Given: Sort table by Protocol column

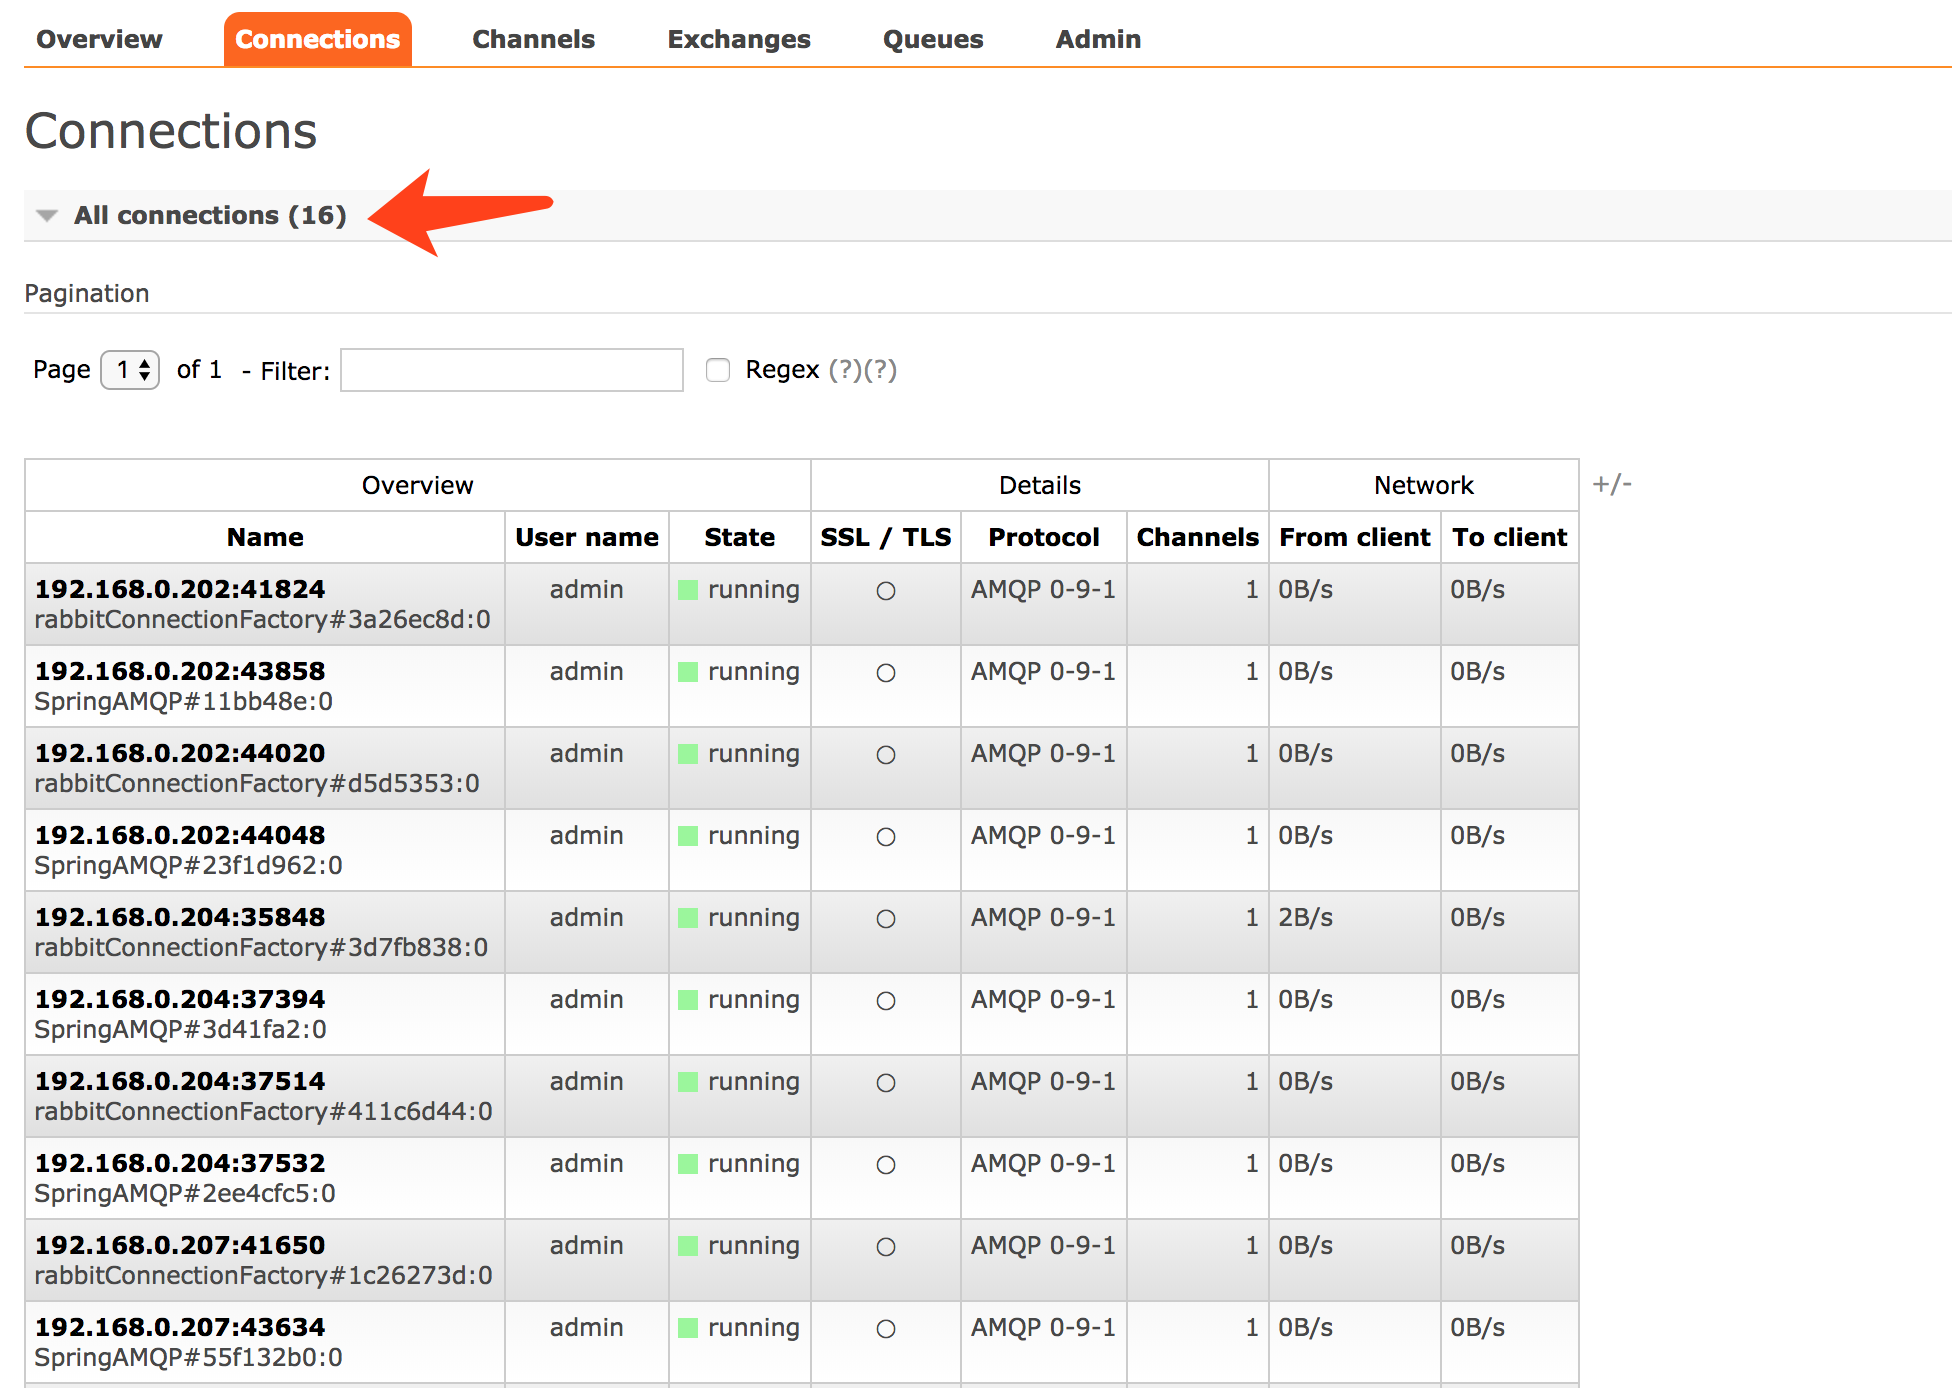Looking at the screenshot, I should 1044,537.
